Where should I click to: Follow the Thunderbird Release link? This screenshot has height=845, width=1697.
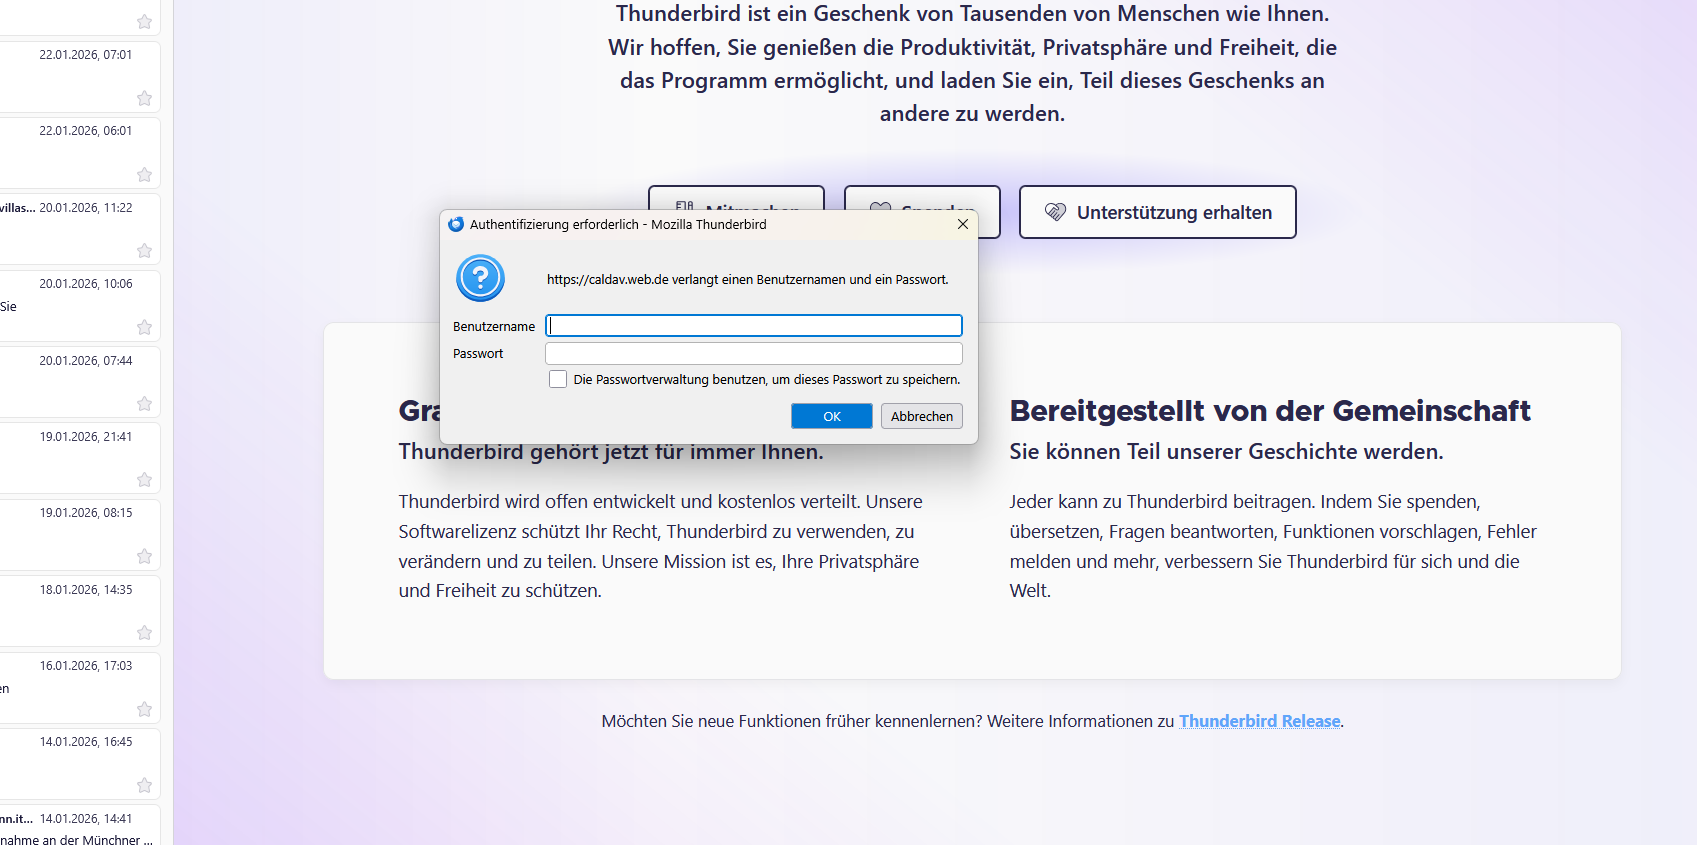click(1260, 721)
